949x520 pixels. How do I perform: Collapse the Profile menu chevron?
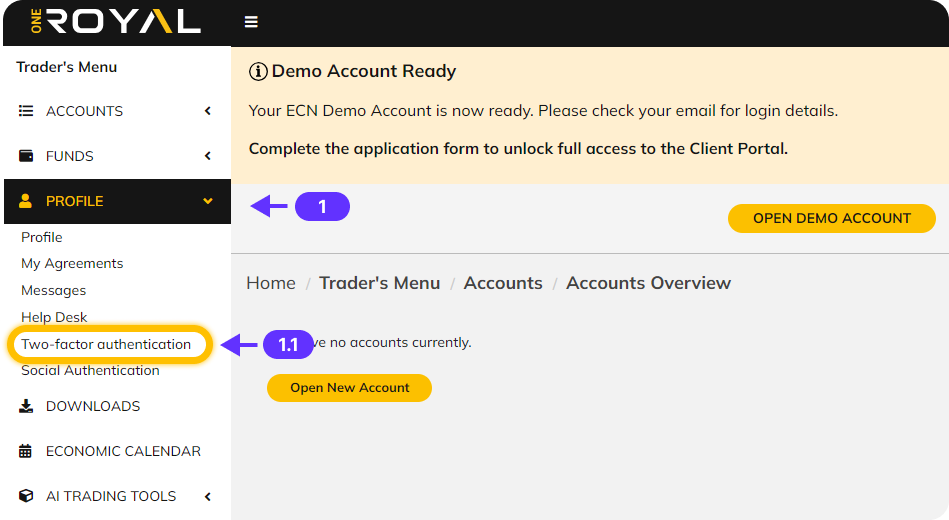tap(208, 201)
